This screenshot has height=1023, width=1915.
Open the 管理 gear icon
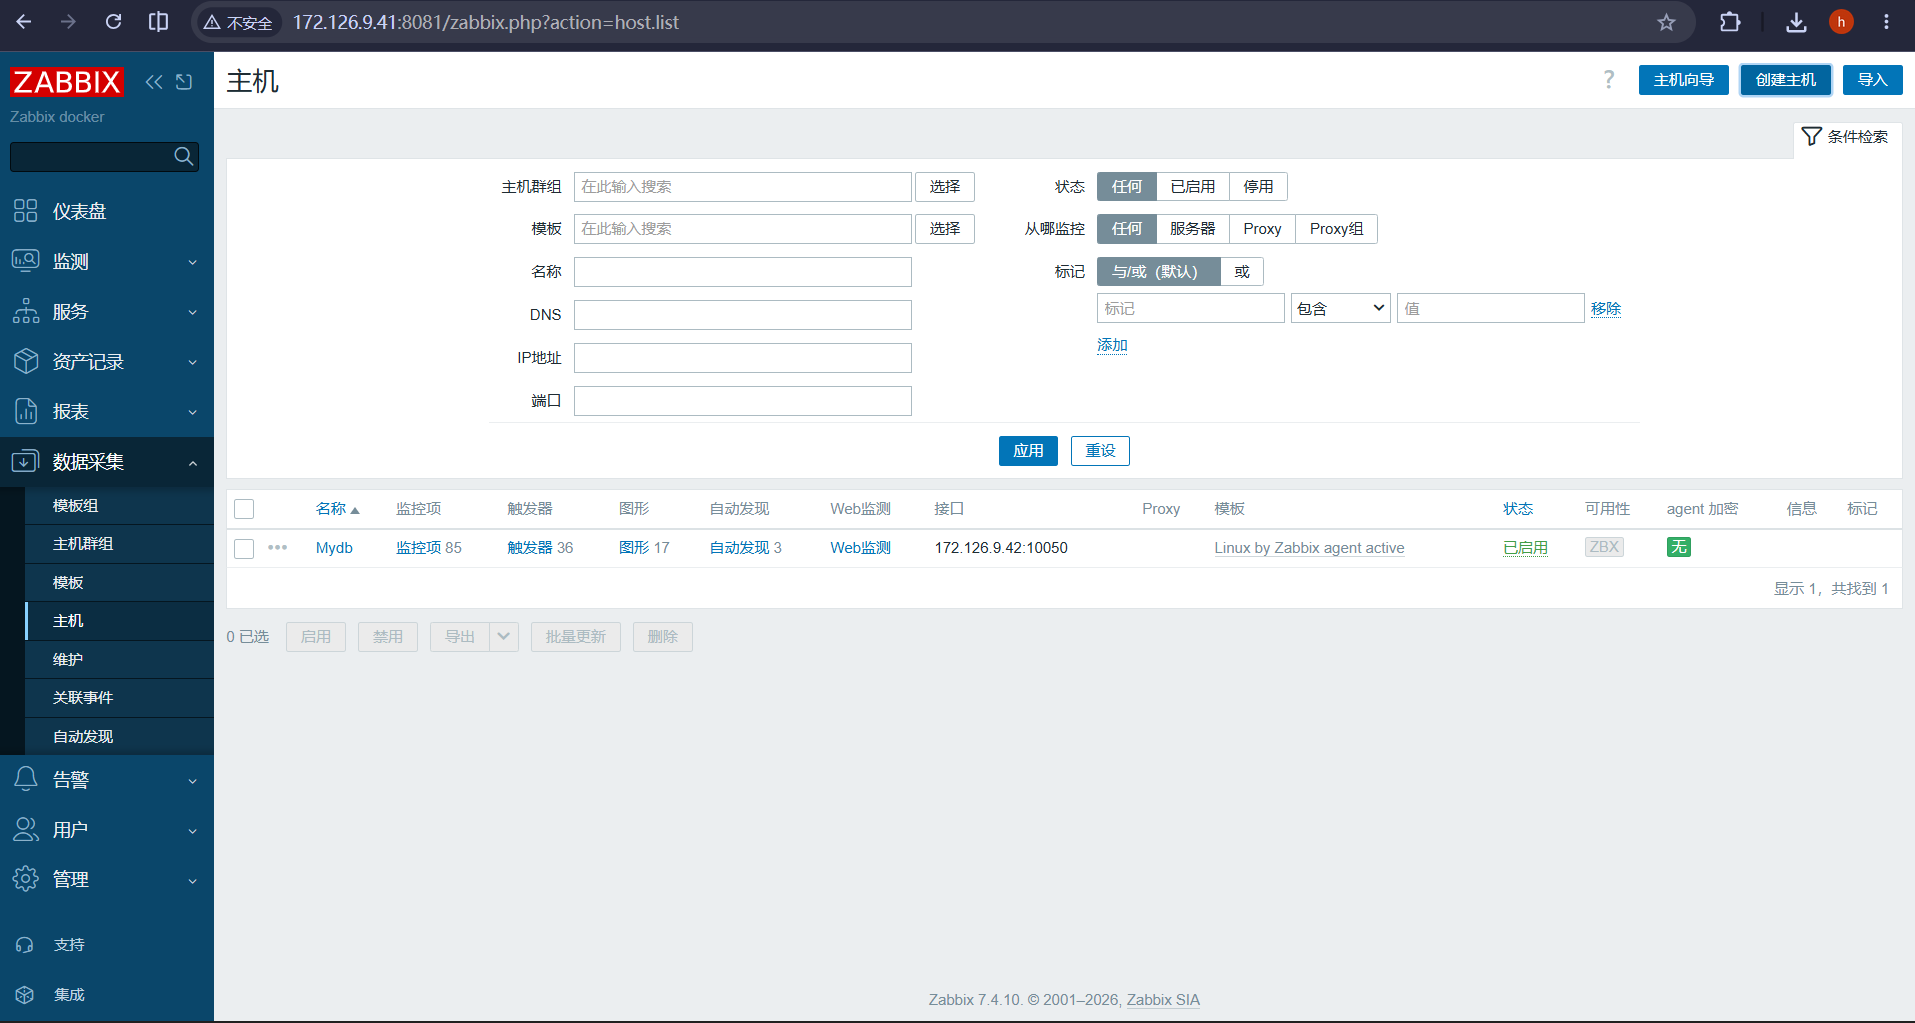tap(26, 879)
